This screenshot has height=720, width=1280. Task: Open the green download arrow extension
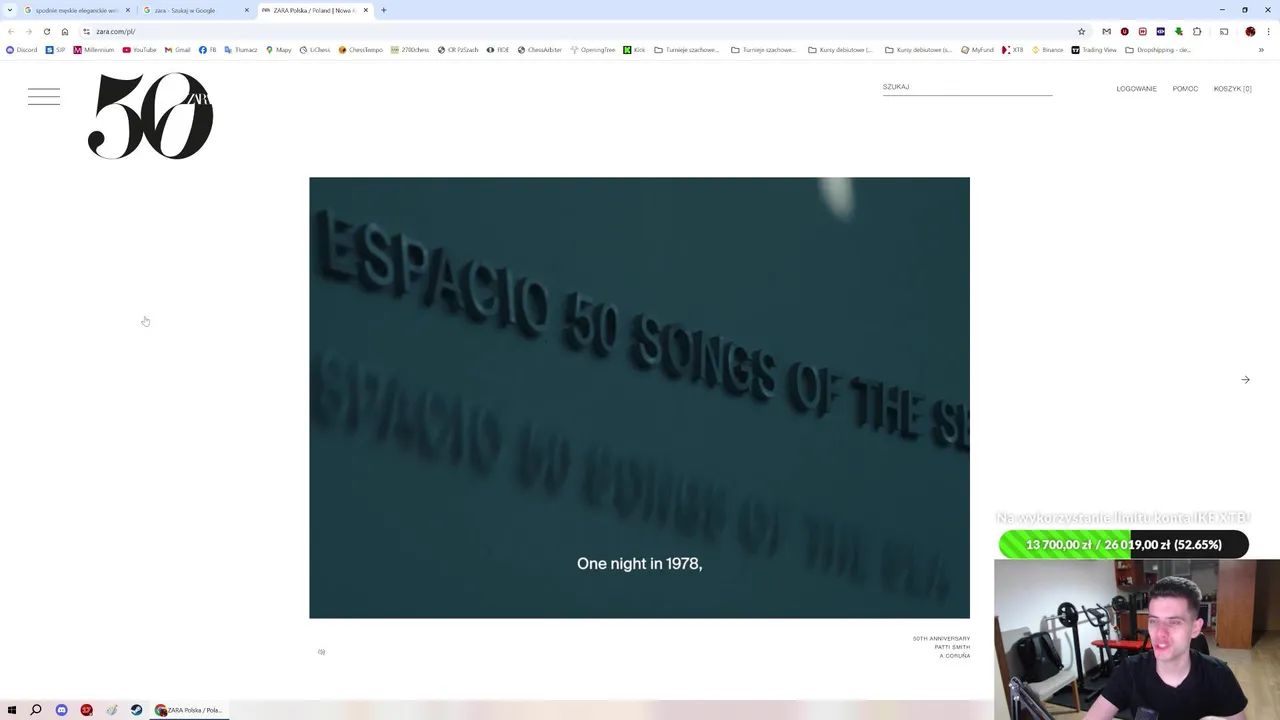[1178, 31]
